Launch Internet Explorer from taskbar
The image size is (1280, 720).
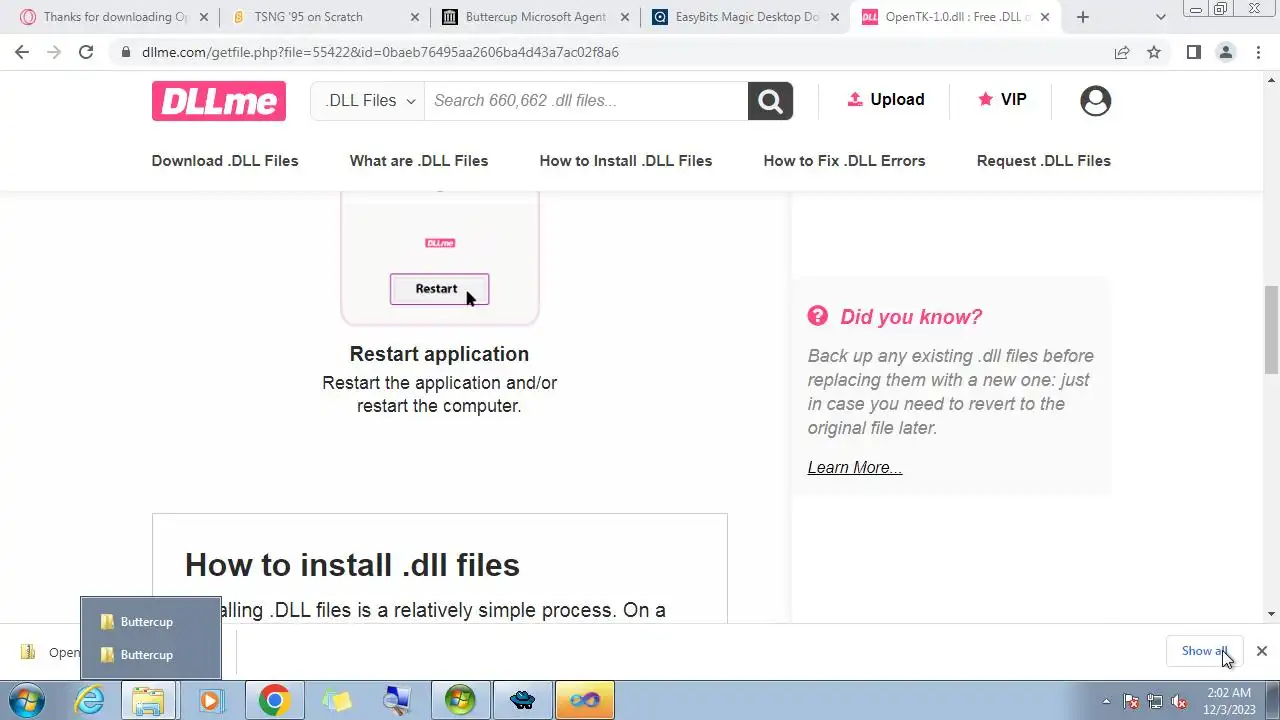[x=90, y=700]
